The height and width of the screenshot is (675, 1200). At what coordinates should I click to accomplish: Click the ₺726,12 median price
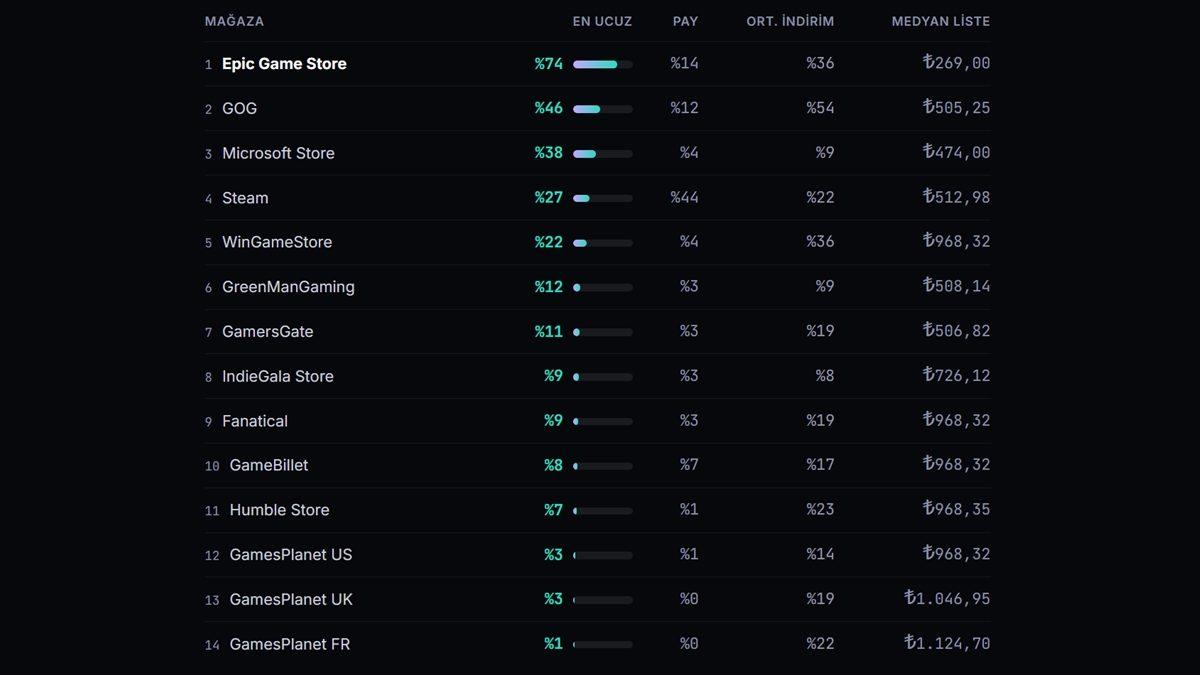click(x=957, y=376)
